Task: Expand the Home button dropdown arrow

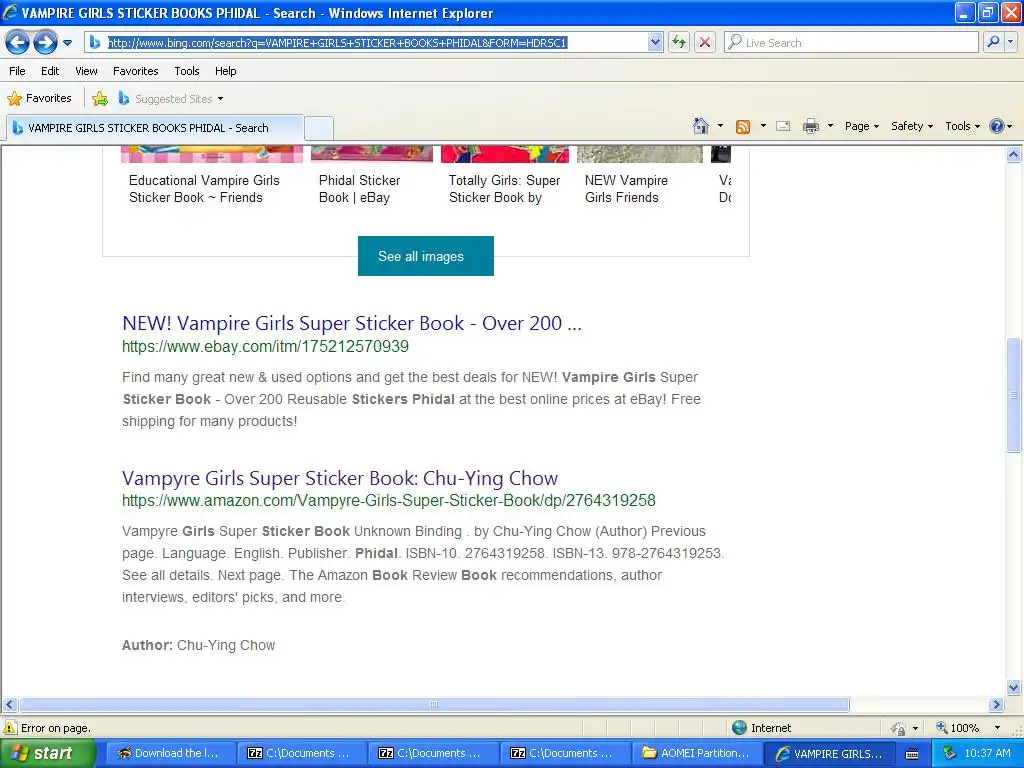Action: [x=720, y=126]
